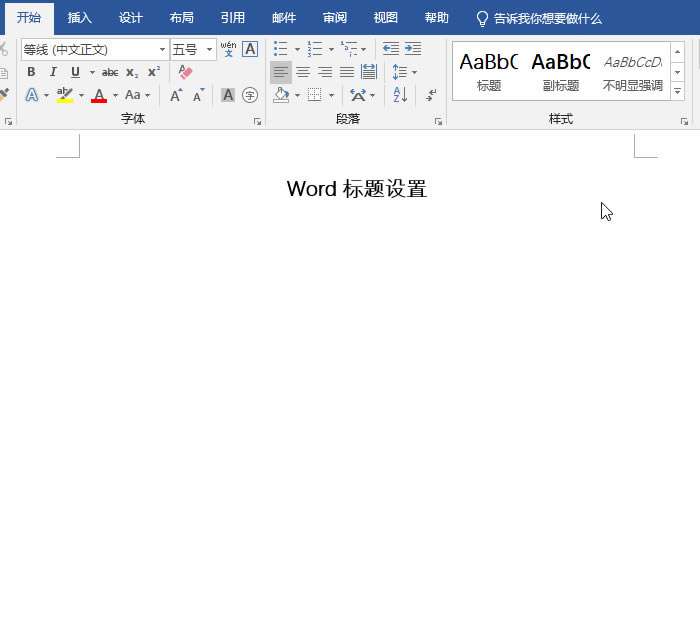Click the sort A-Z icon

pyautogui.click(x=400, y=95)
